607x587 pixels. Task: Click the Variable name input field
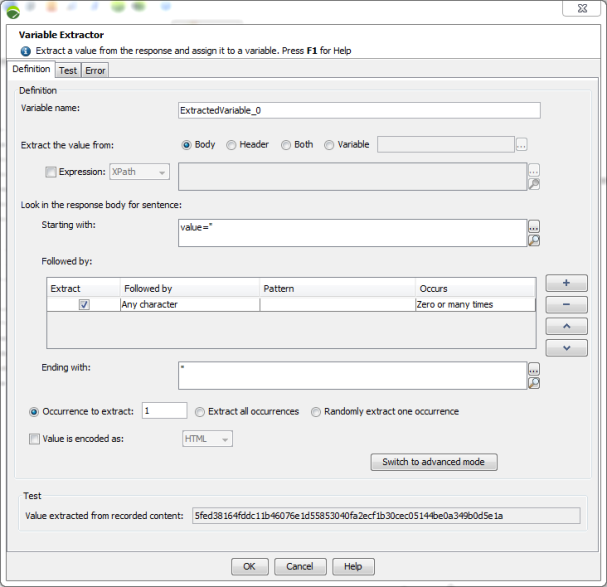pyautogui.click(x=359, y=110)
